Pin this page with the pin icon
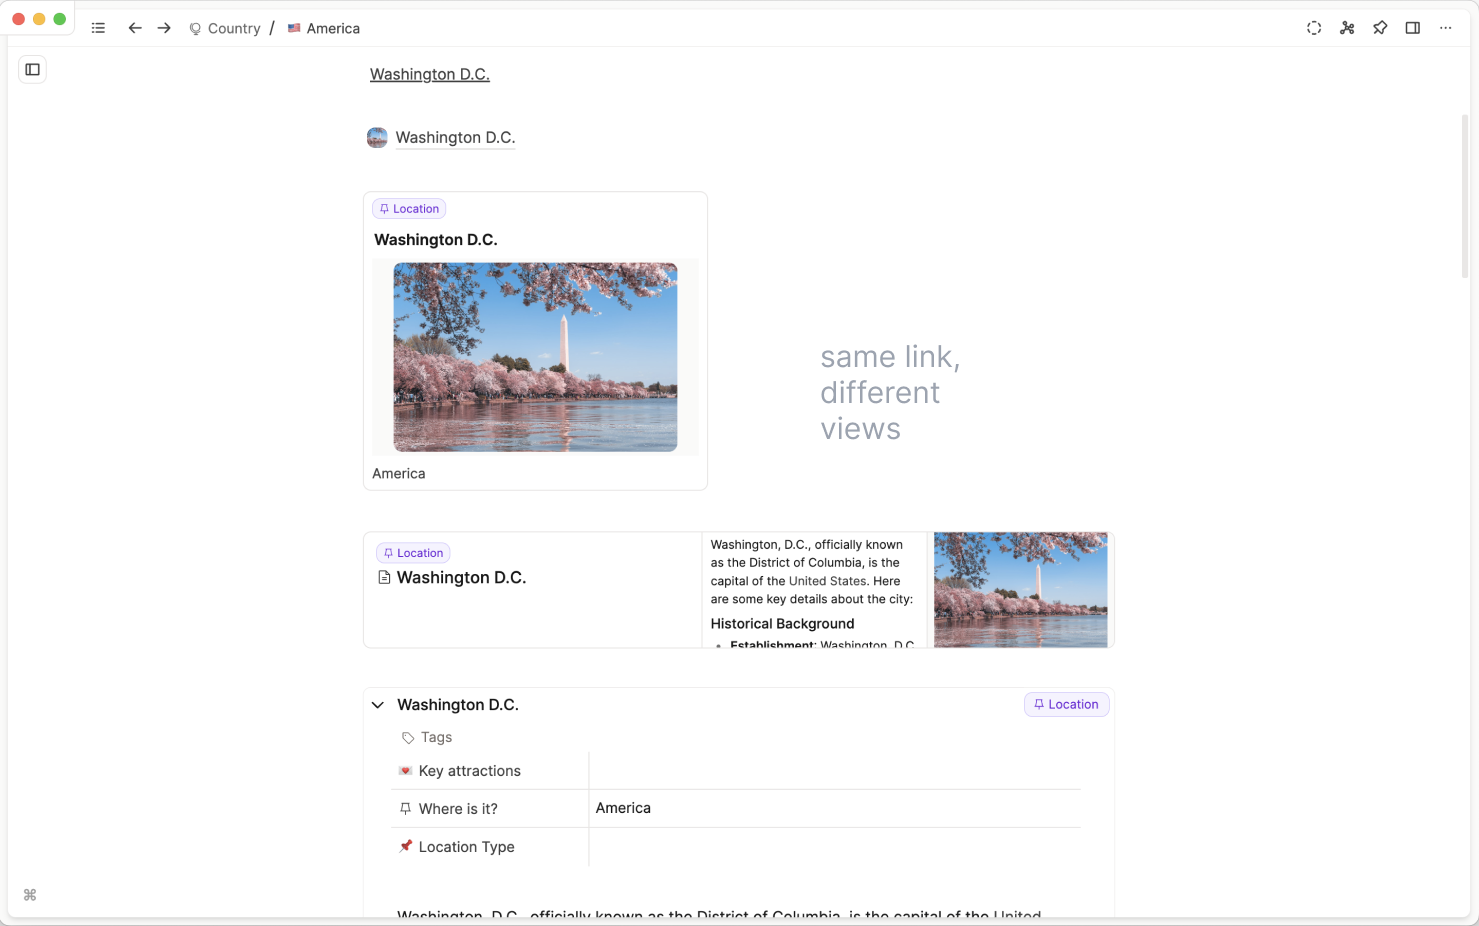The height and width of the screenshot is (926, 1479). [1380, 28]
